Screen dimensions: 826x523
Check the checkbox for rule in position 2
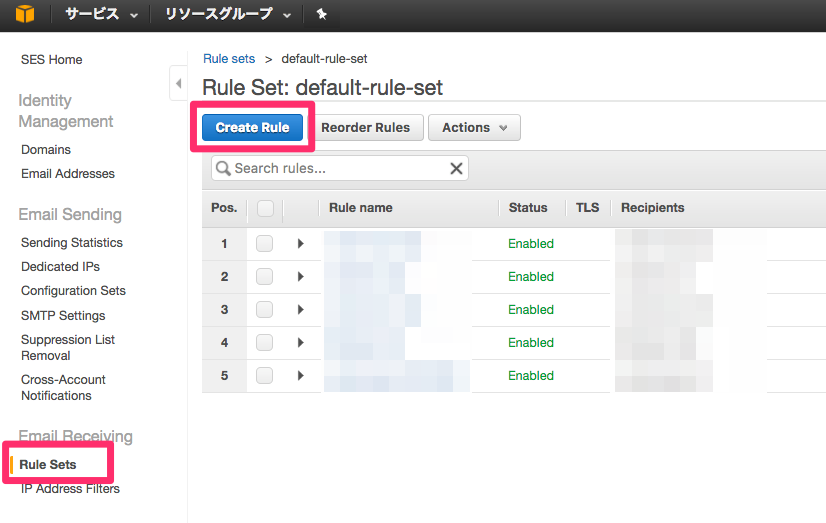pyautogui.click(x=264, y=277)
